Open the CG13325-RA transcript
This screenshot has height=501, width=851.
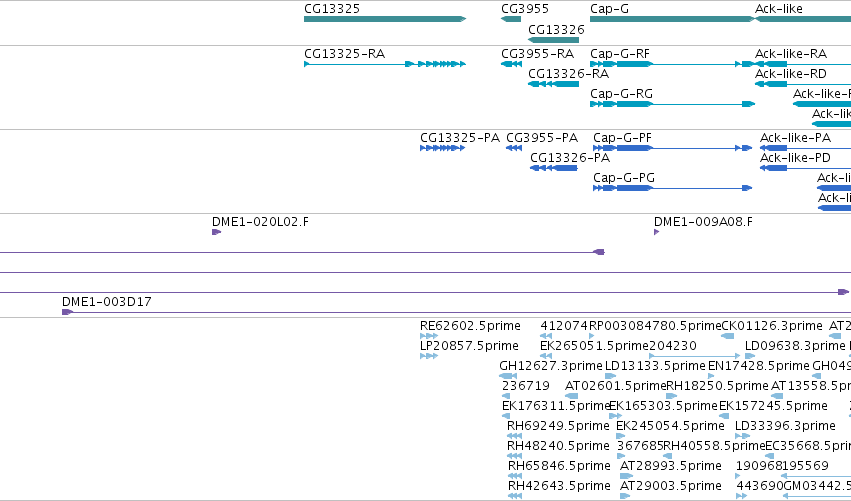[x=385, y=64]
